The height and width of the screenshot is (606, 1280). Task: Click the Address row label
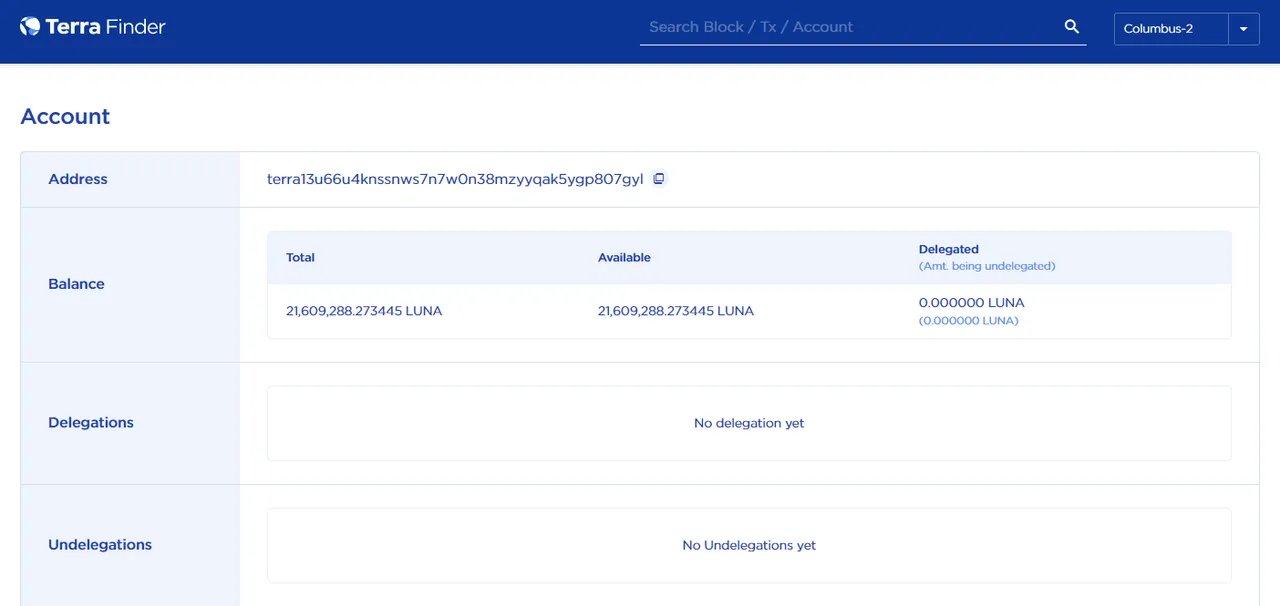pyautogui.click(x=78, y=179)
